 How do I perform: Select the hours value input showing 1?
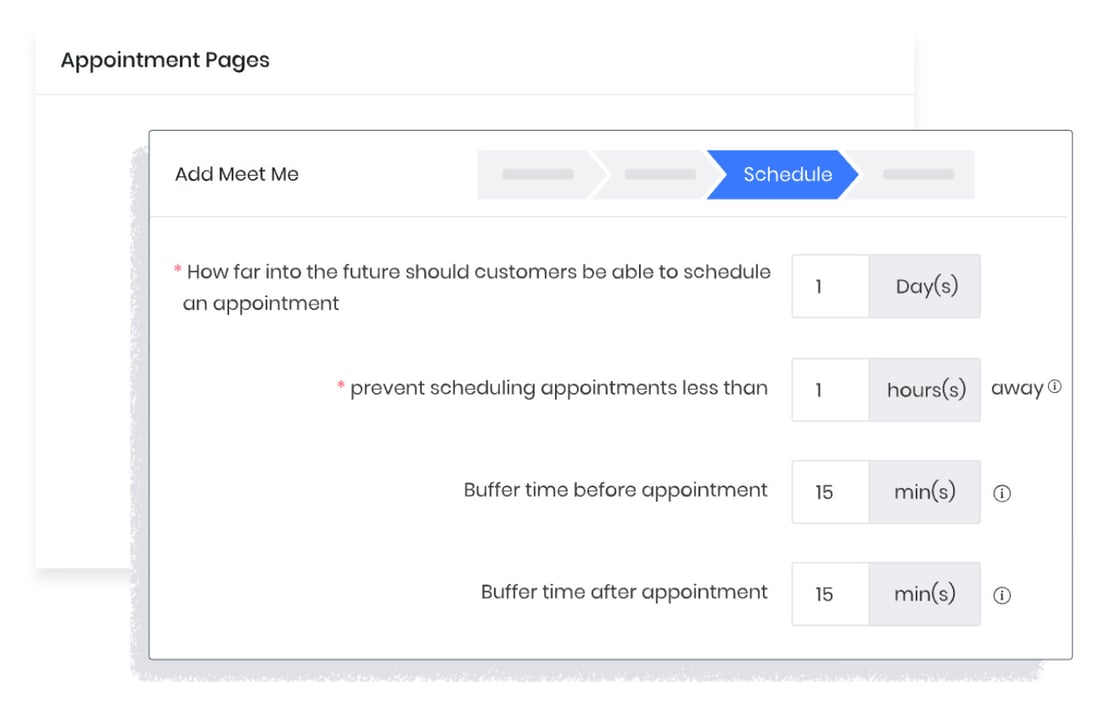(x=829, y=389)
